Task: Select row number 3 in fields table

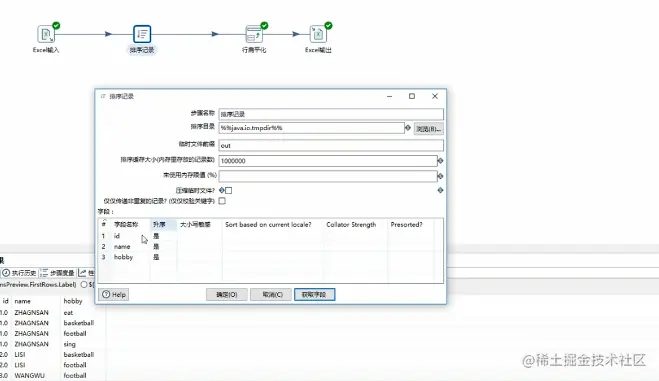Action: 103,257
